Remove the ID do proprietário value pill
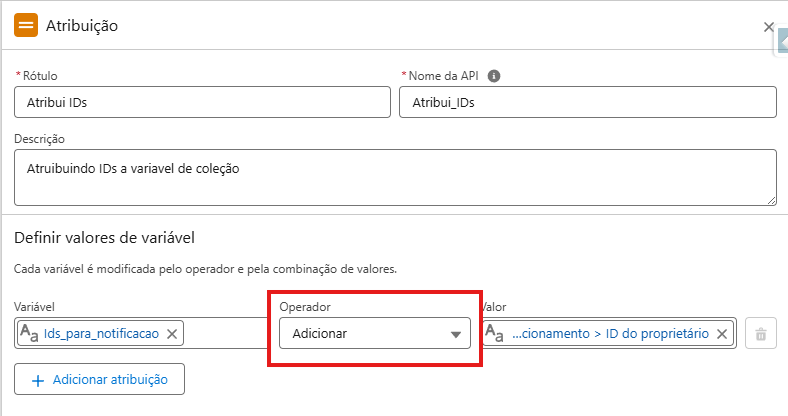 tap(722, 333)
